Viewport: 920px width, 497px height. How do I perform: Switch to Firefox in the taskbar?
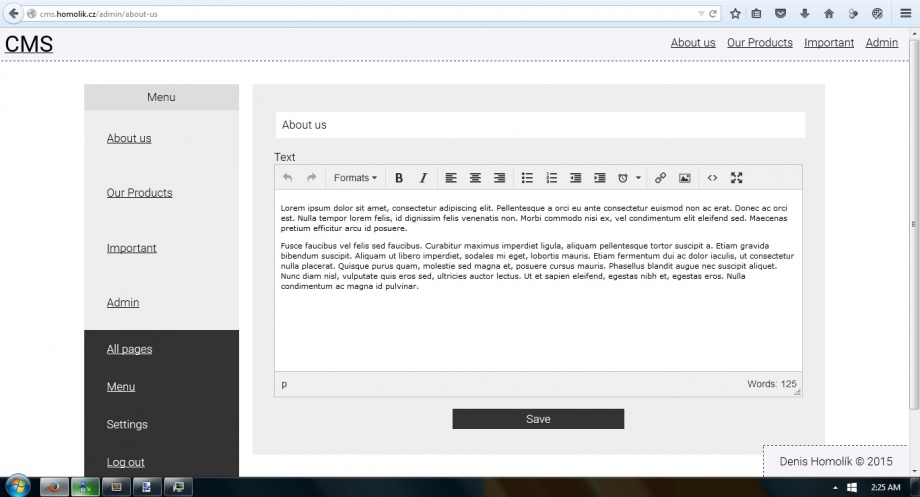54,487
